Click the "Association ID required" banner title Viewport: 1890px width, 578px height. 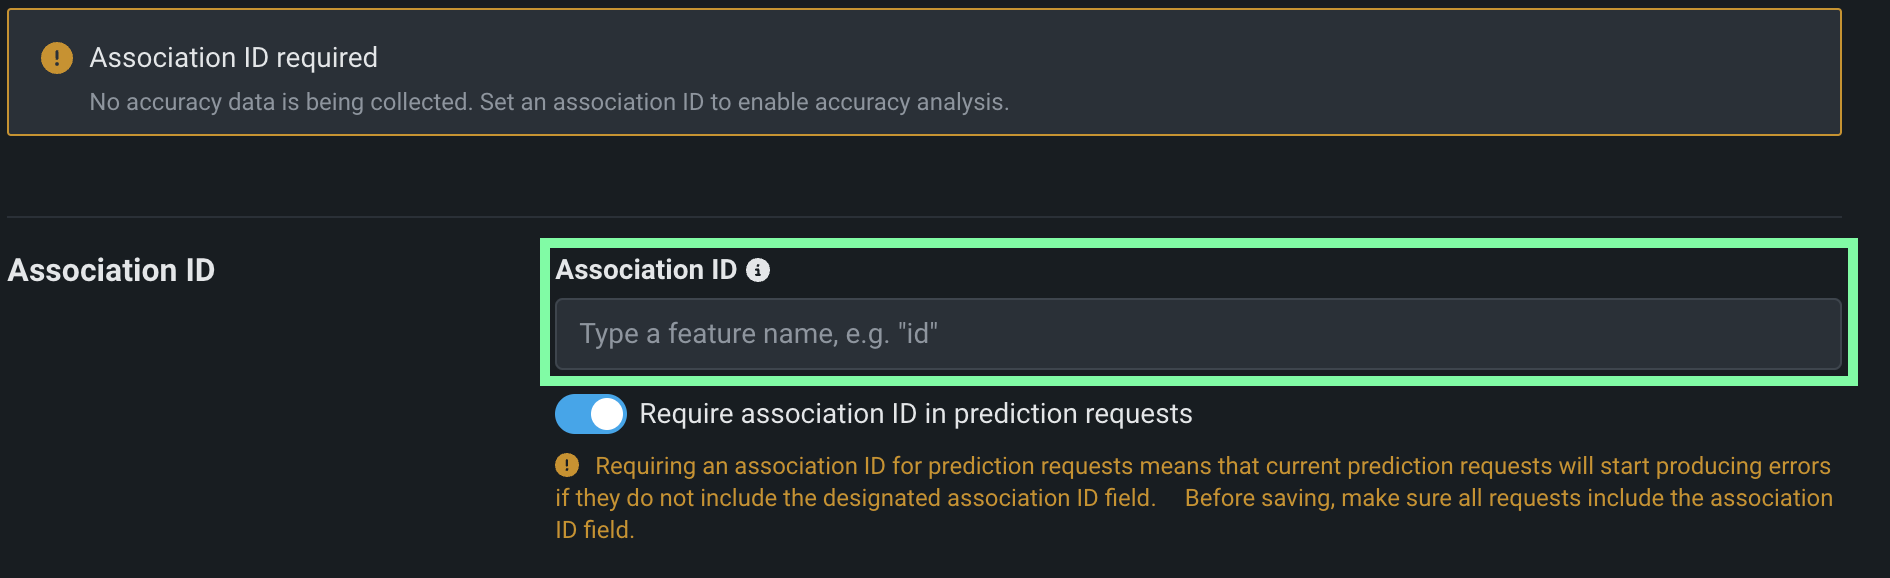[233, 58]
